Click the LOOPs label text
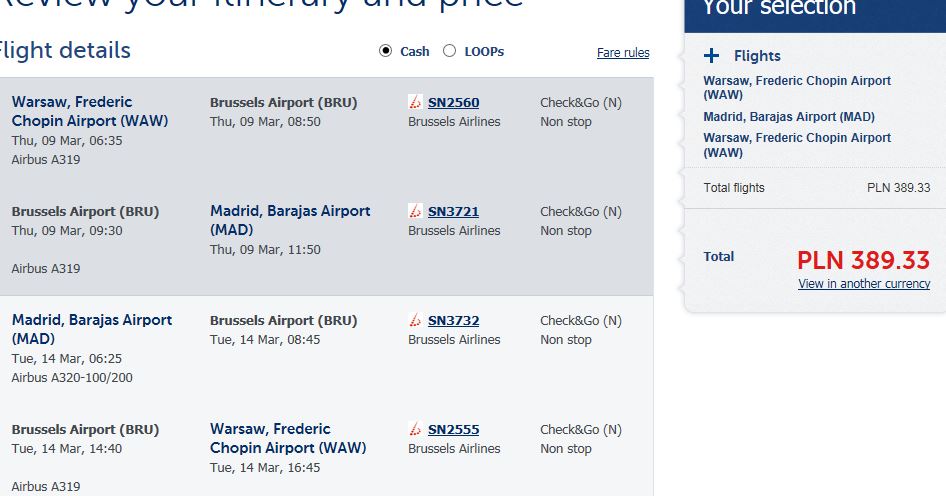The width and height of the screenshot is (946, 496). pyautogui.click(x=484, y=52)
